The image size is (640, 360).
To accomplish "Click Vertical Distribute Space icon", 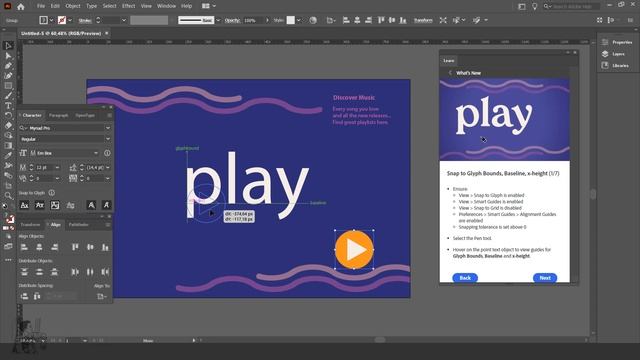I will 24,296.
